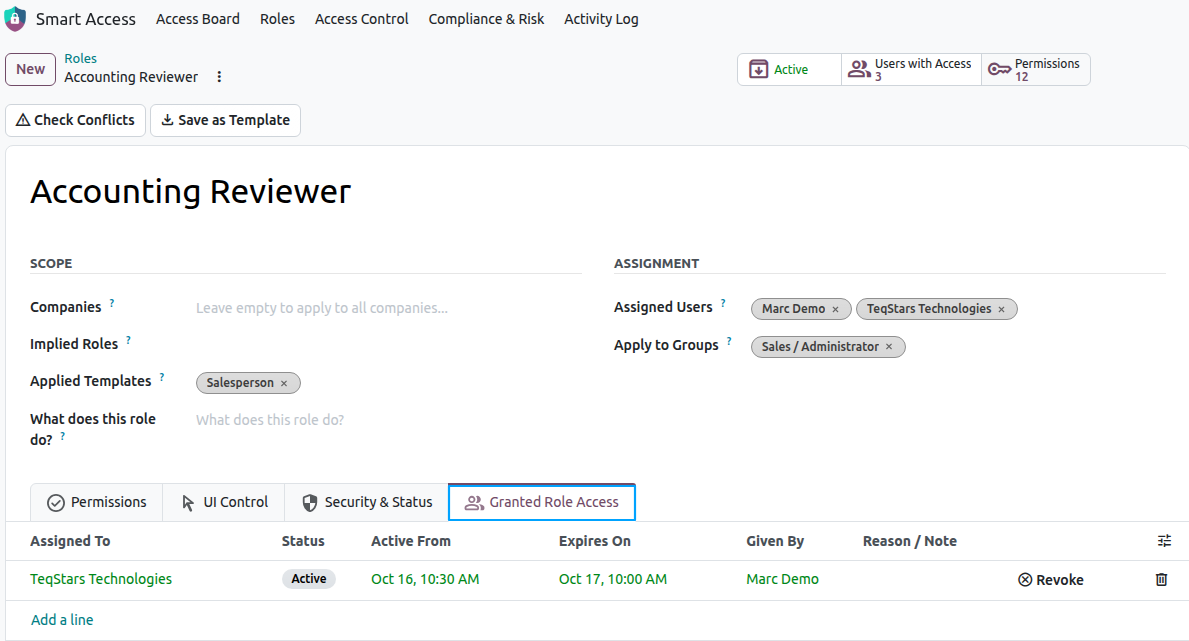This screenshot has width=1189, height=641.
Task: Show help tooltip for Apply to Groups
Action: pyautogui.click(x=729, y=341)
